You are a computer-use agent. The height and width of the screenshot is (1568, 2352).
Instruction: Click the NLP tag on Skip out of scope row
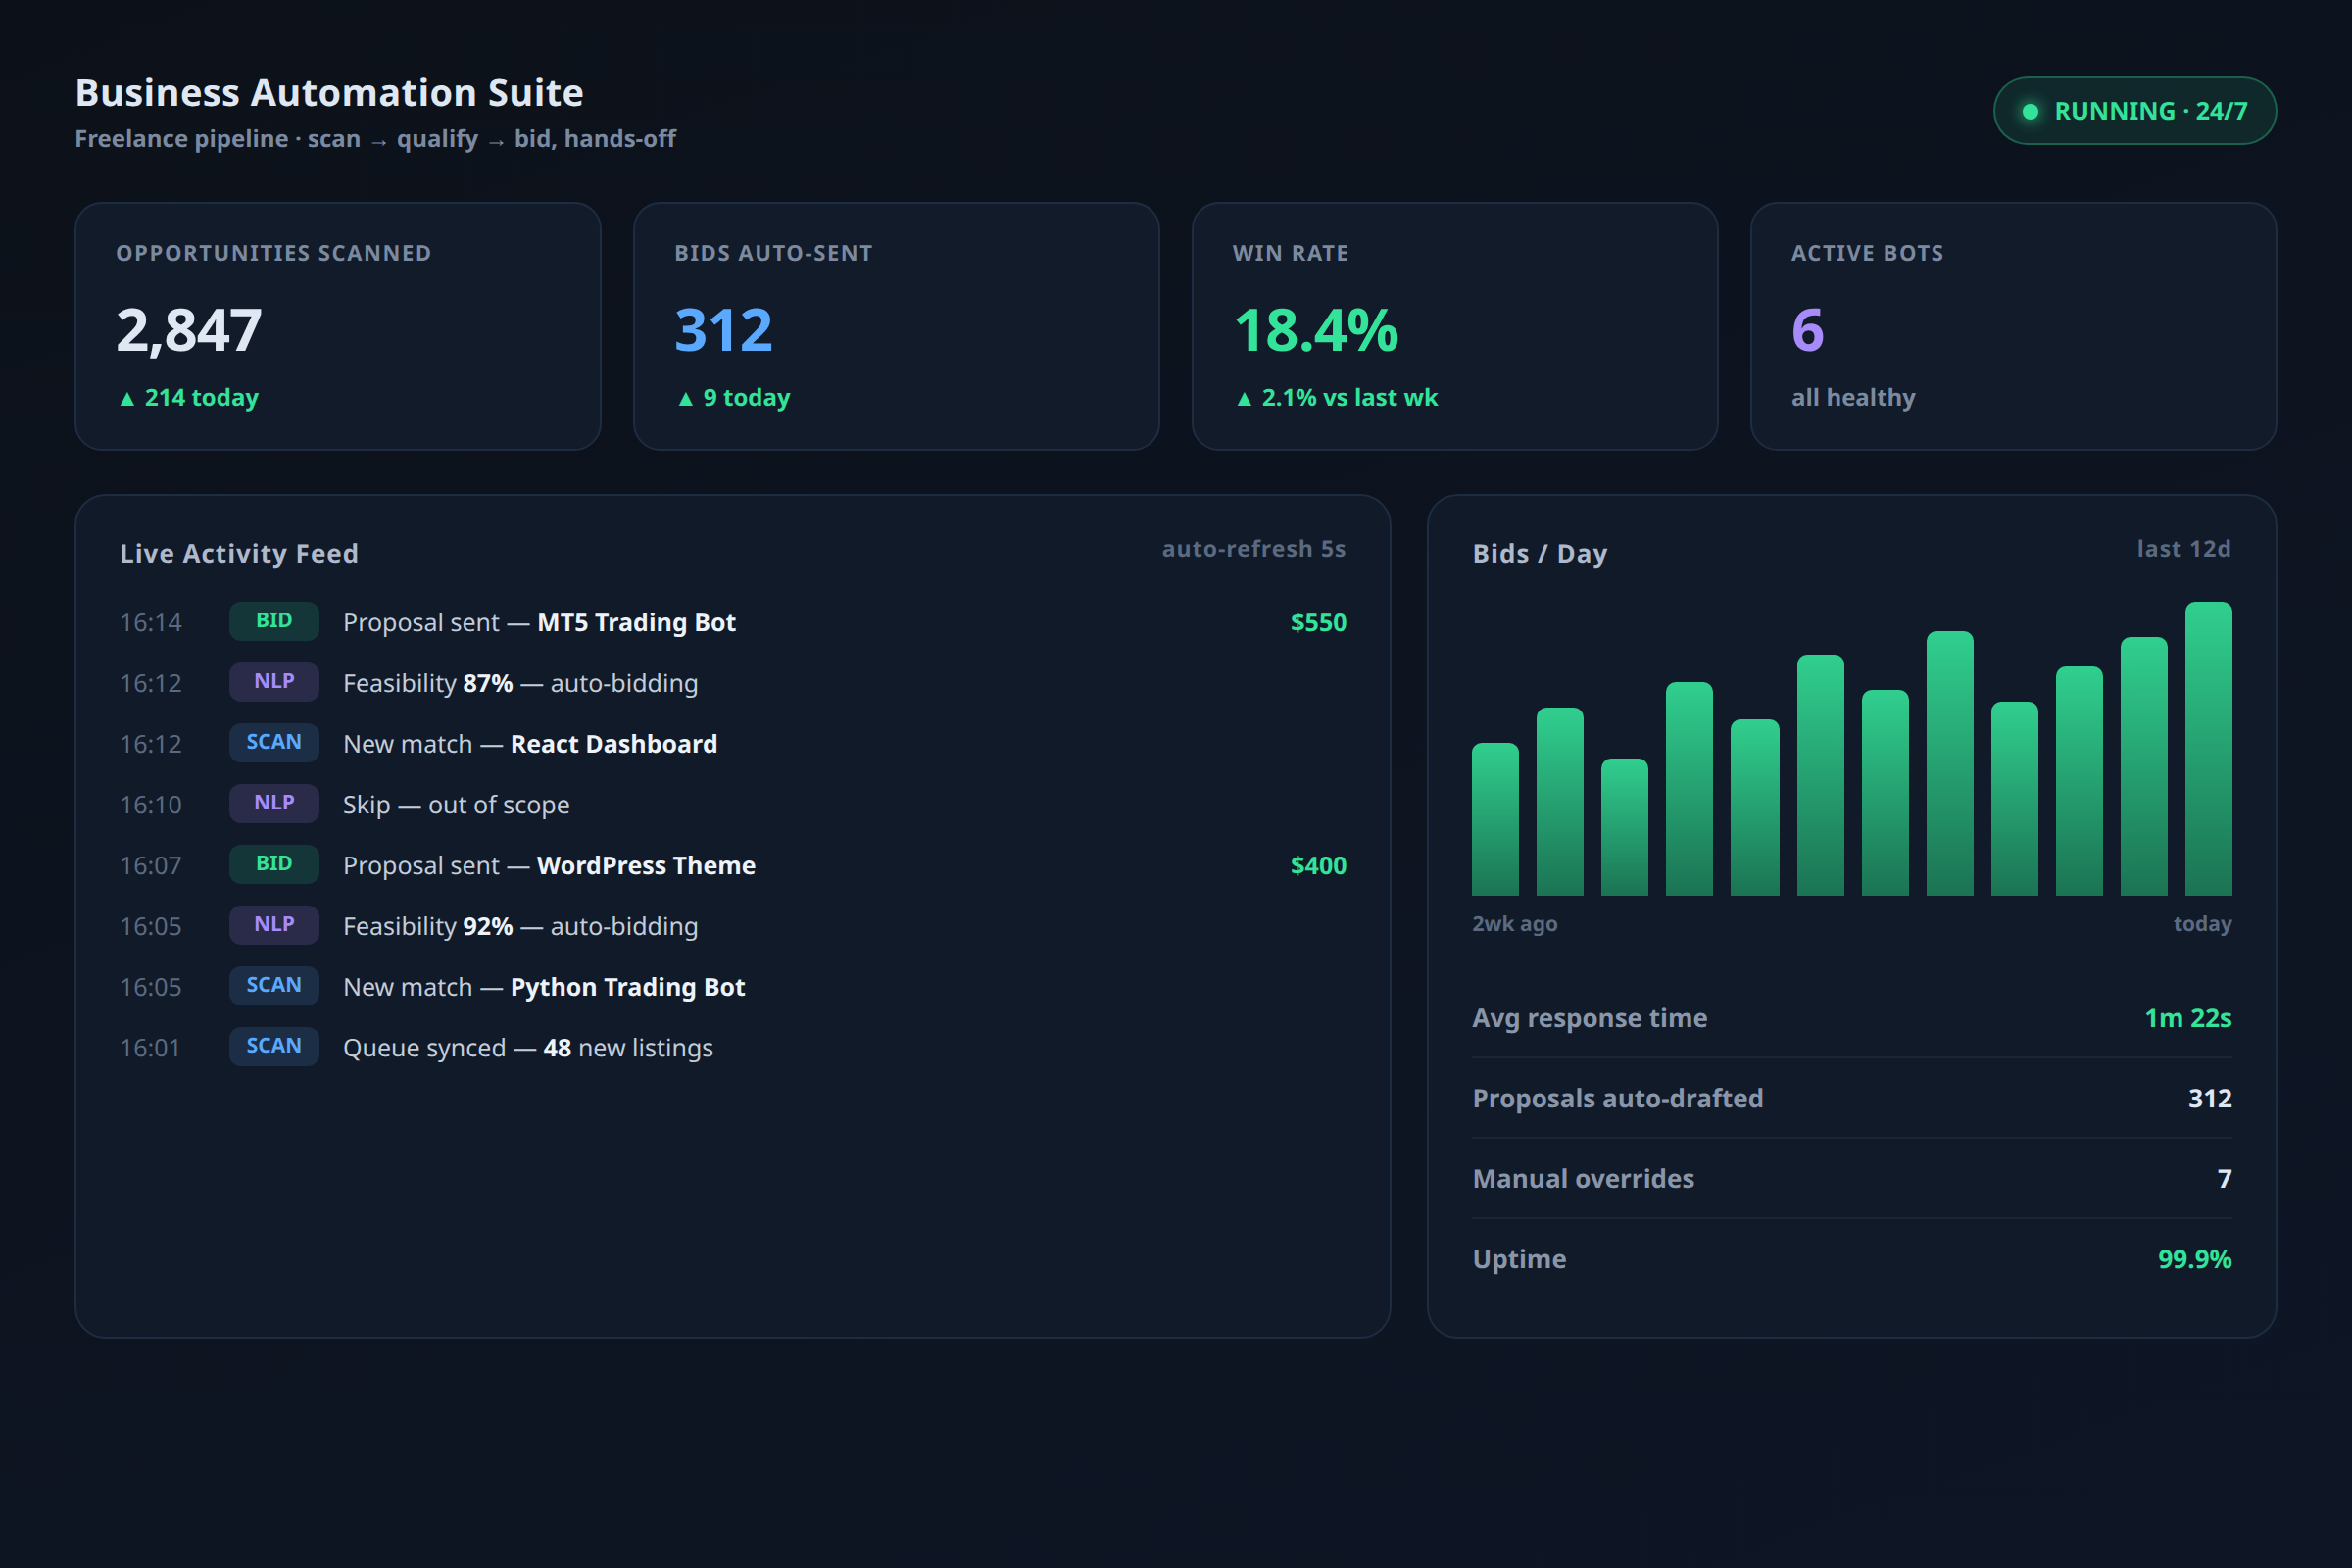click(x=274, y=803)
